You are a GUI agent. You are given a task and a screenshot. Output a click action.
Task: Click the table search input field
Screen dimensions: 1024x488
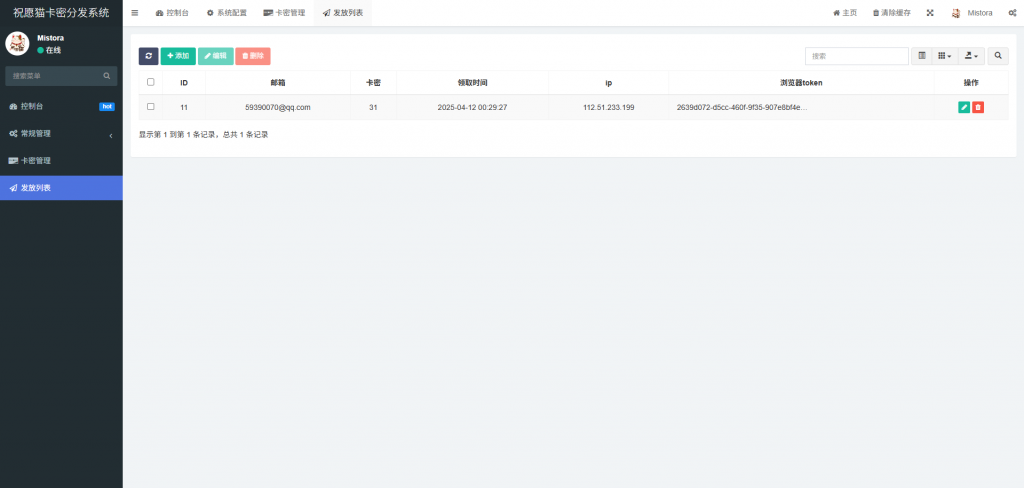[x=857, y=56]
